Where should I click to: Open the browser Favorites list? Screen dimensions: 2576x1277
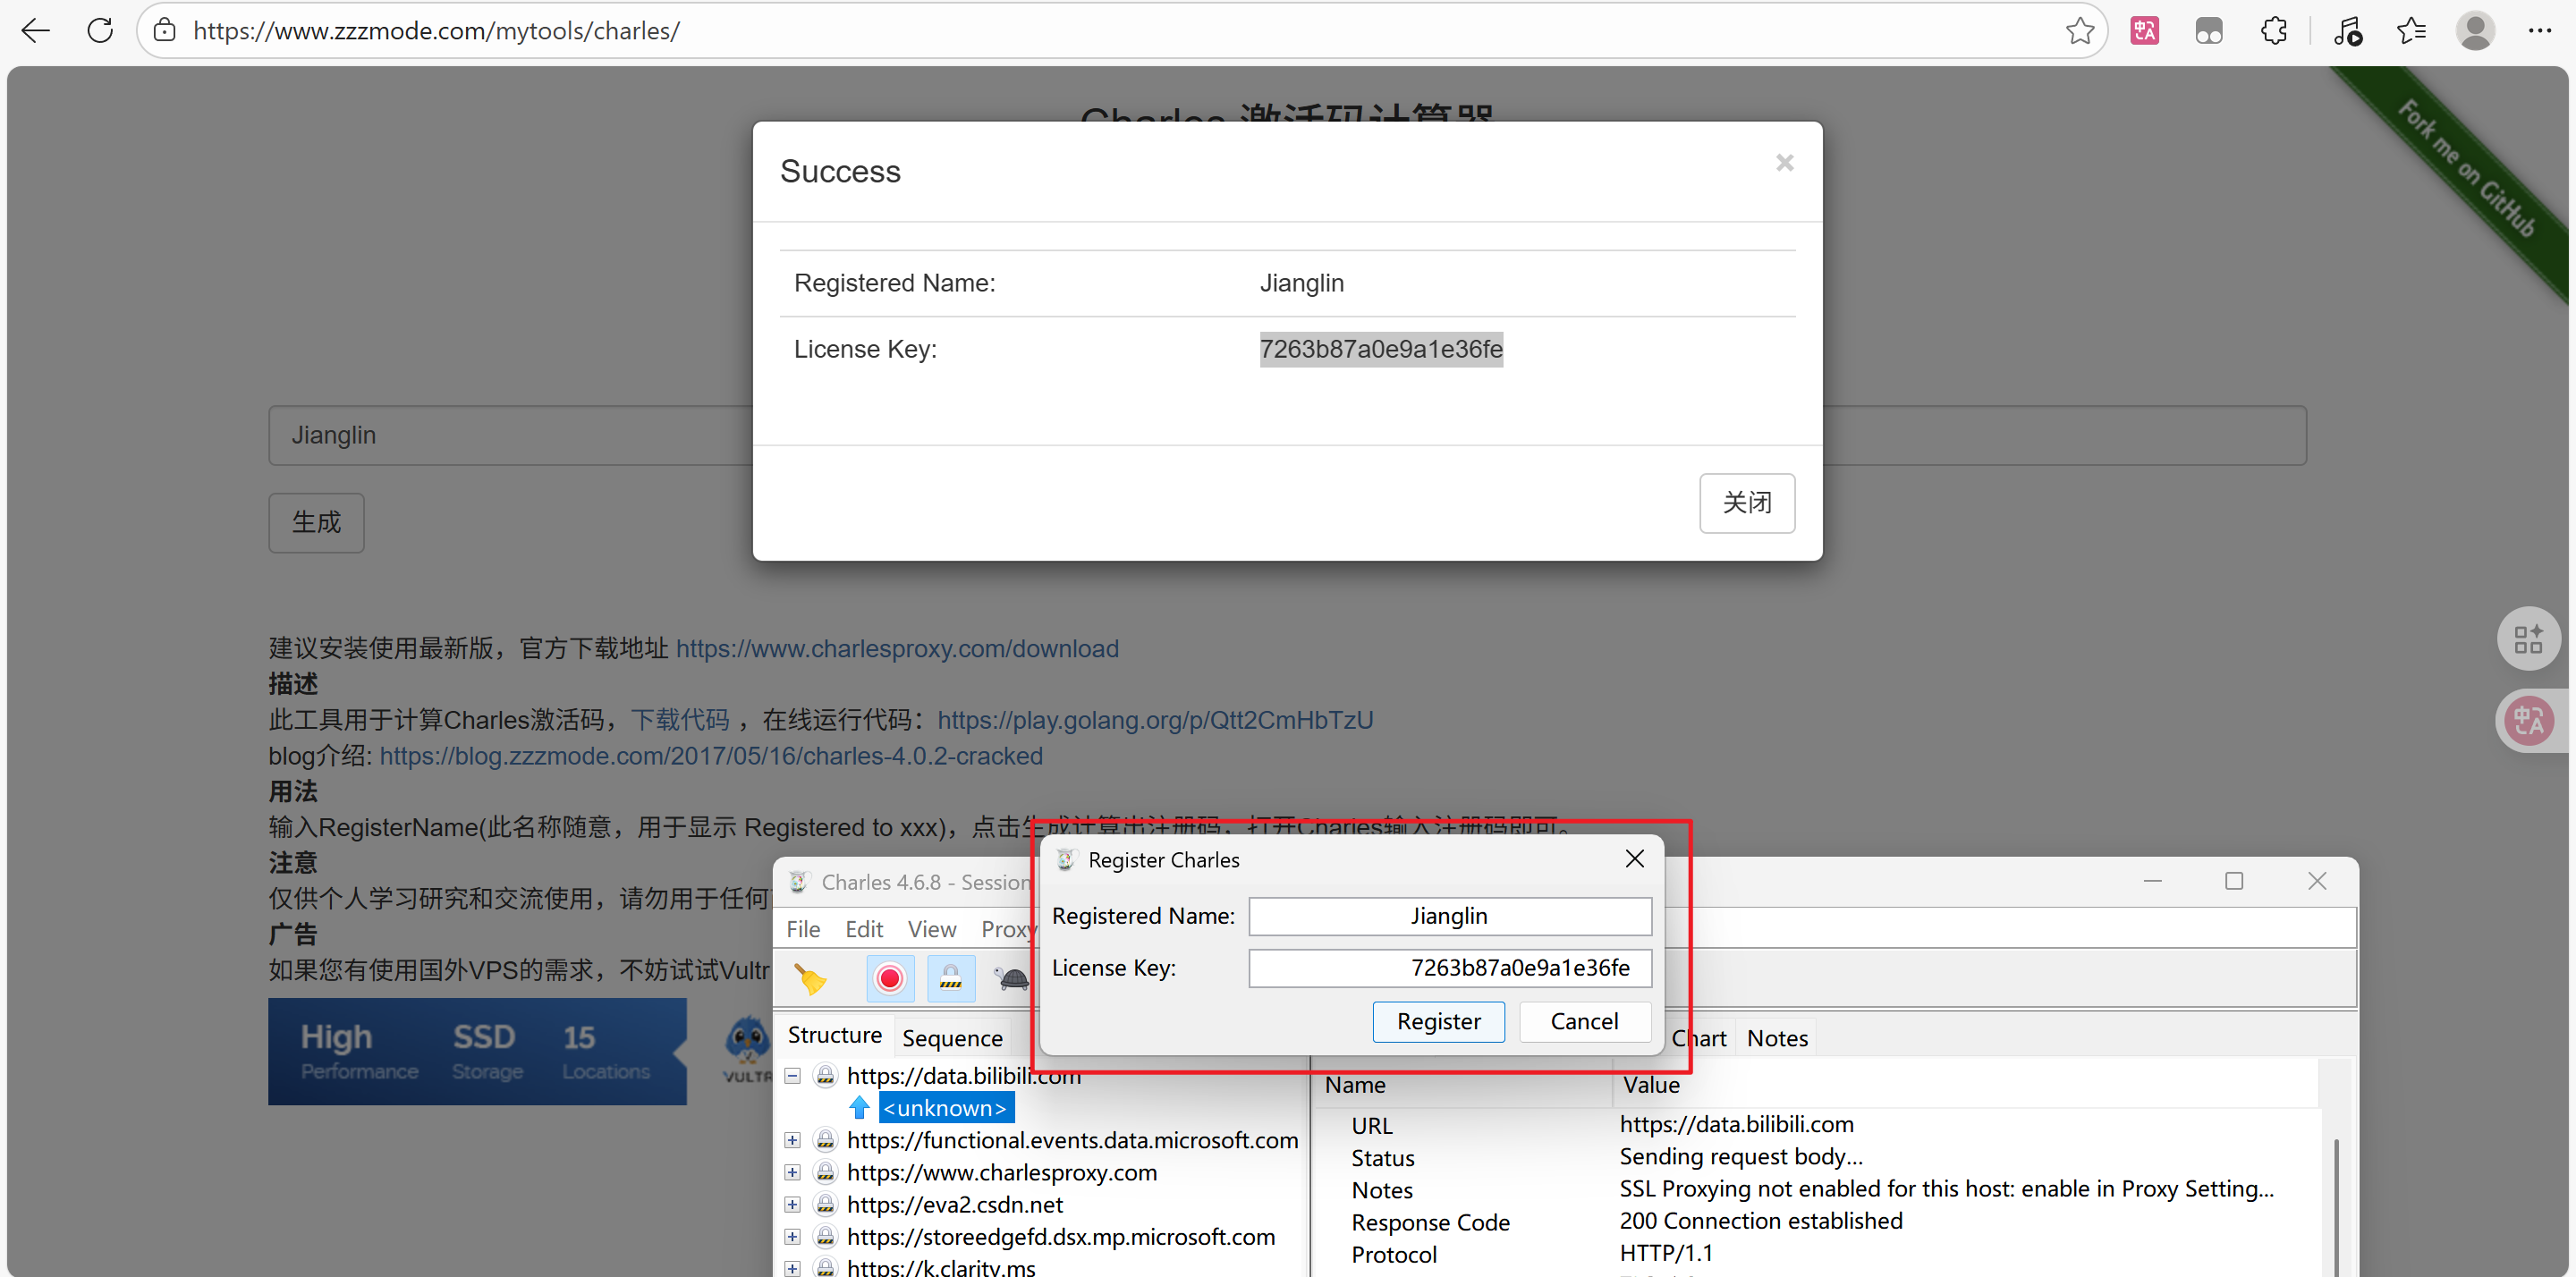[x=2411, y=31]
